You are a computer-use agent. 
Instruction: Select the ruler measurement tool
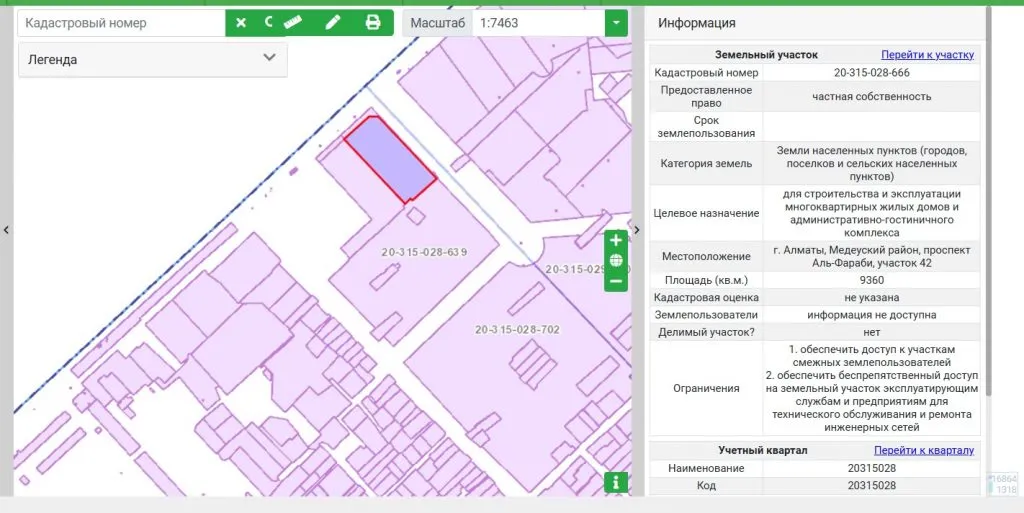click(293, 22)
